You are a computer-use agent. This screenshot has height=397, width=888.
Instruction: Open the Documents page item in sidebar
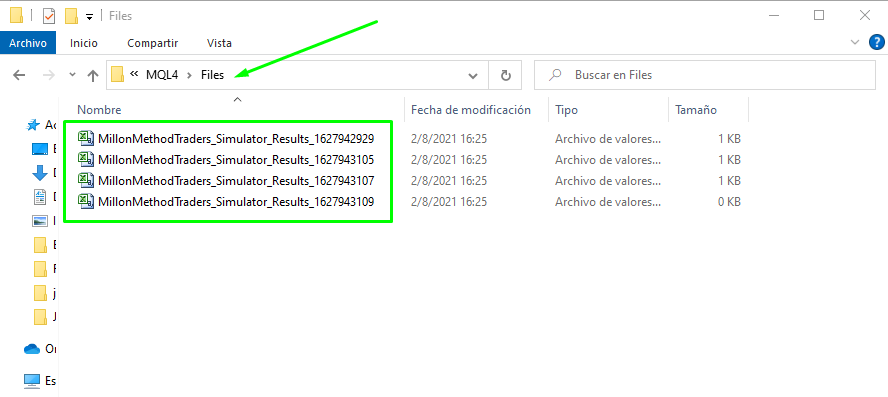pos(40,197)
